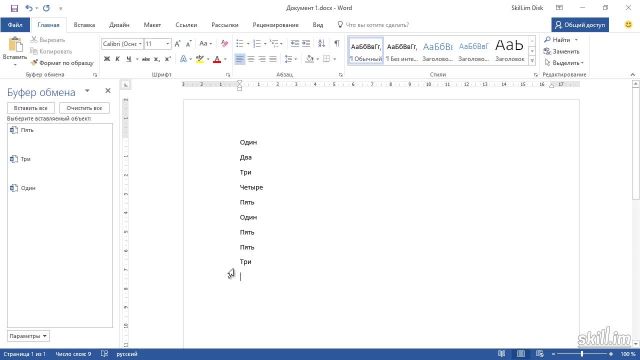Align text left

[x=240, y=59]
